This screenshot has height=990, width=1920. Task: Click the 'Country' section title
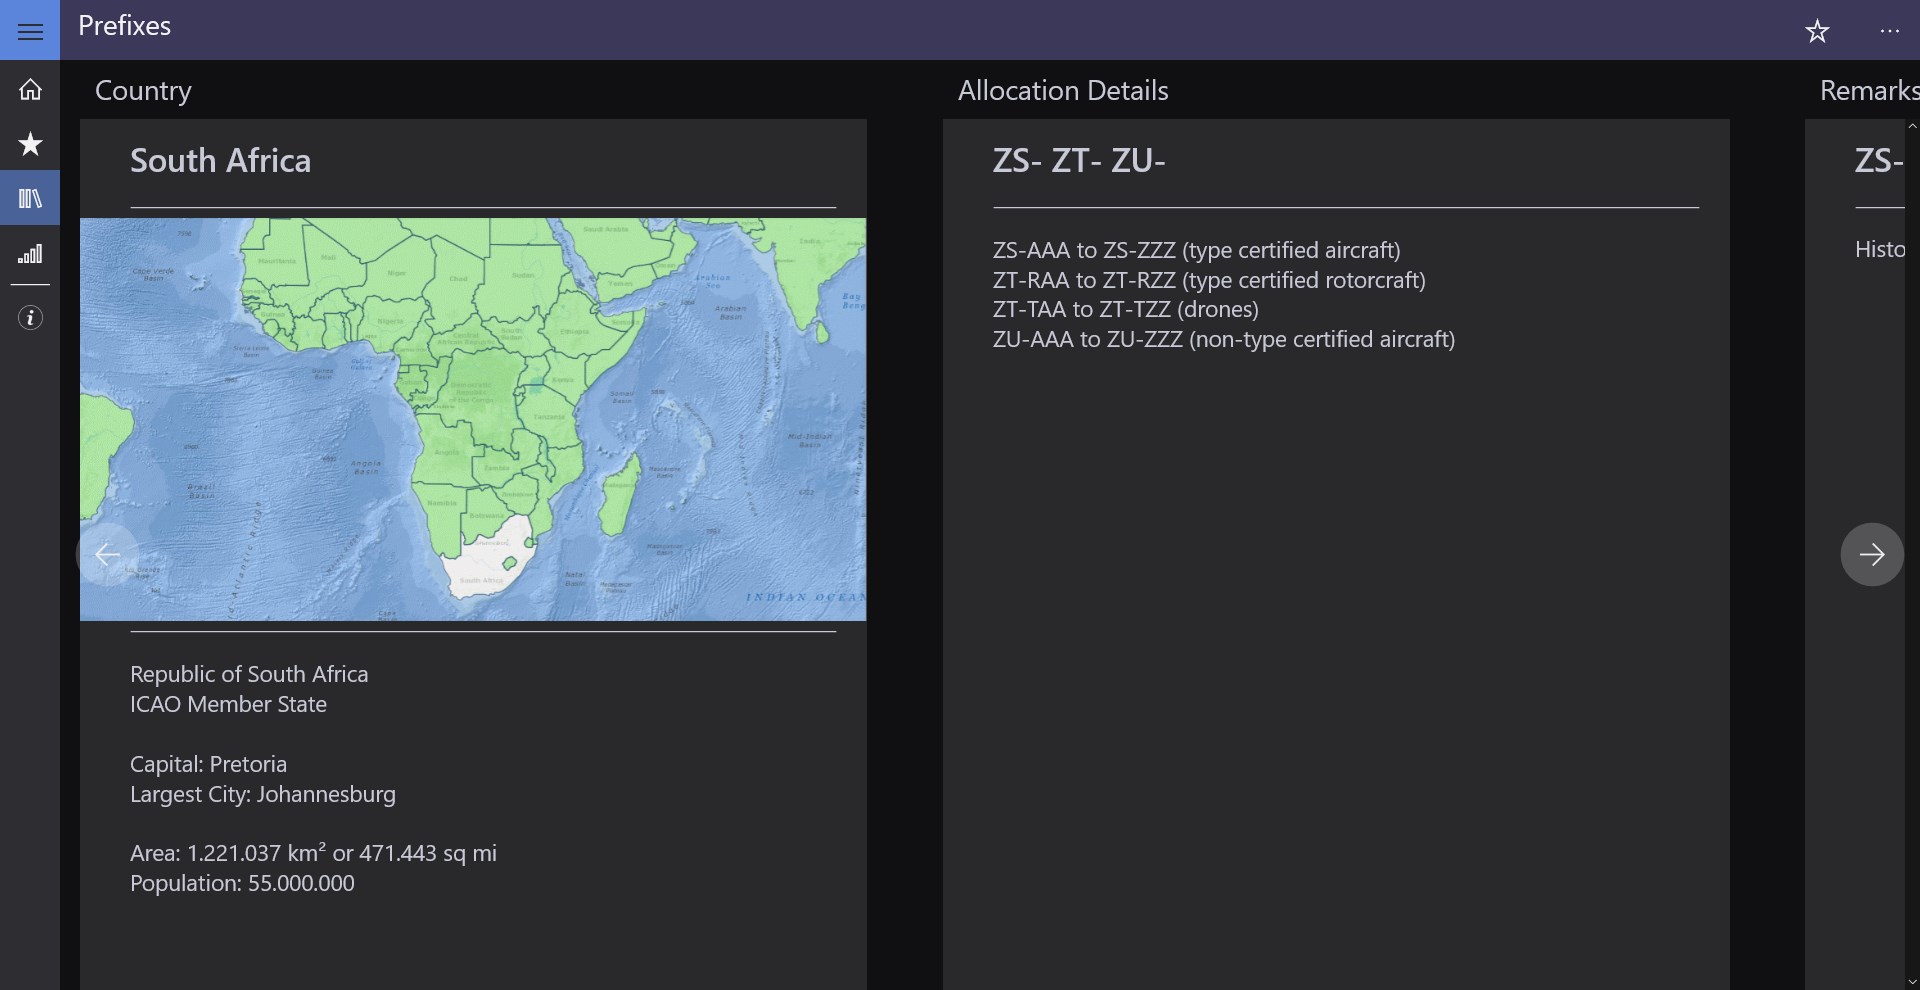[143, 91]
